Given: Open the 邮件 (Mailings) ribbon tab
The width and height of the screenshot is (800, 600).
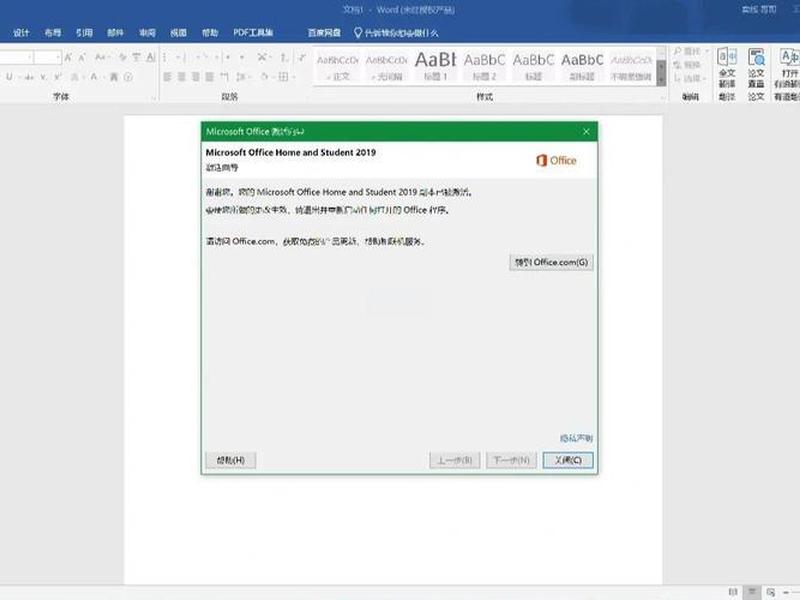Looking at the screenshot, I should [115, 33].
